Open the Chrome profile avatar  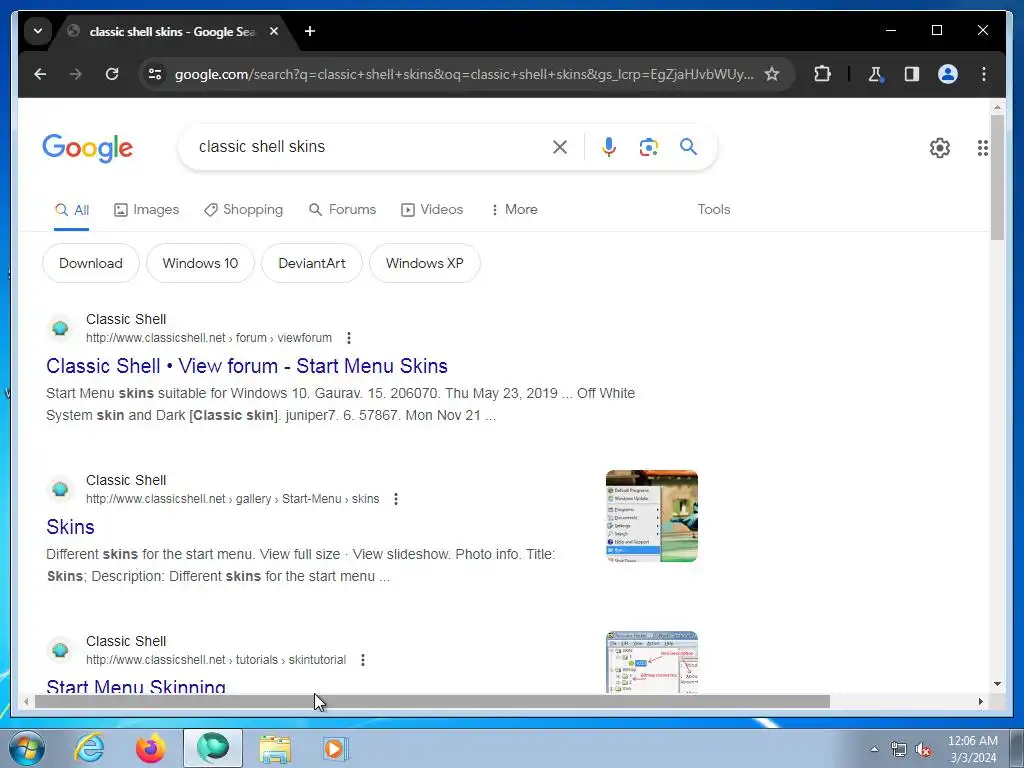coord(948,74)
